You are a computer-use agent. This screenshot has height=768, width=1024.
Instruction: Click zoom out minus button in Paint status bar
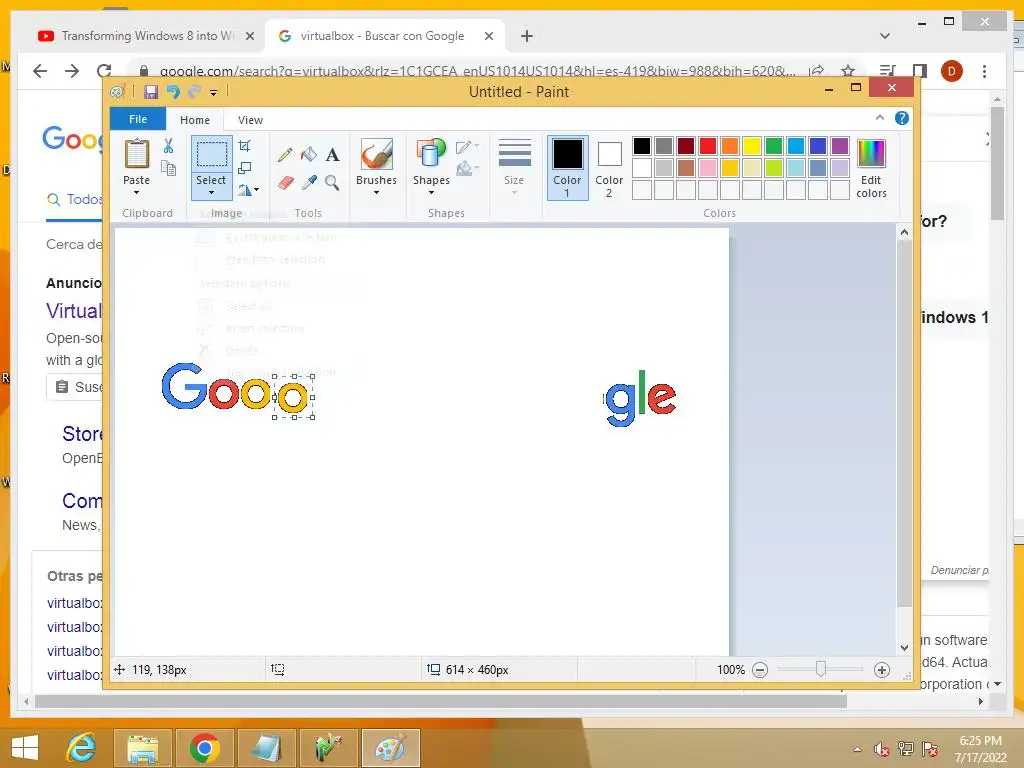coord(760,670)
